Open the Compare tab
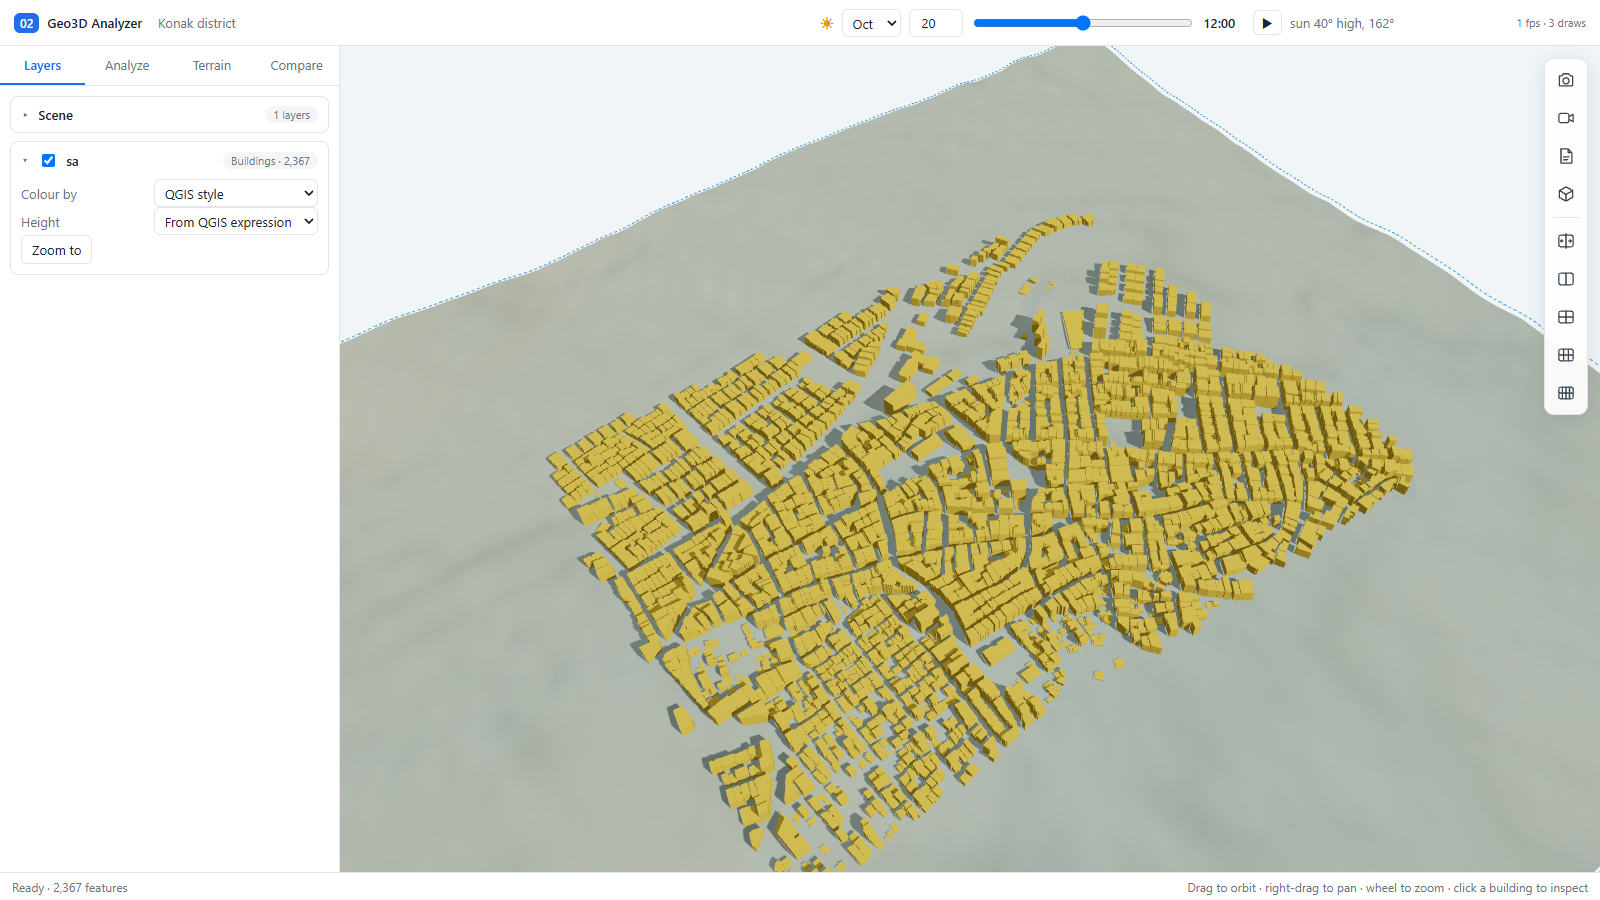Image resolution: width=1600 pixels, height=900 pixels. point(296,65)
